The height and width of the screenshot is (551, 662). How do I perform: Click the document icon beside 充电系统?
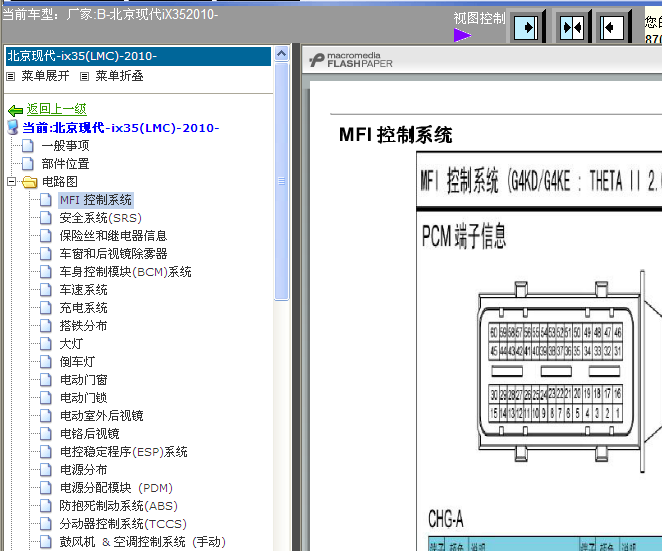click(46, 308)
